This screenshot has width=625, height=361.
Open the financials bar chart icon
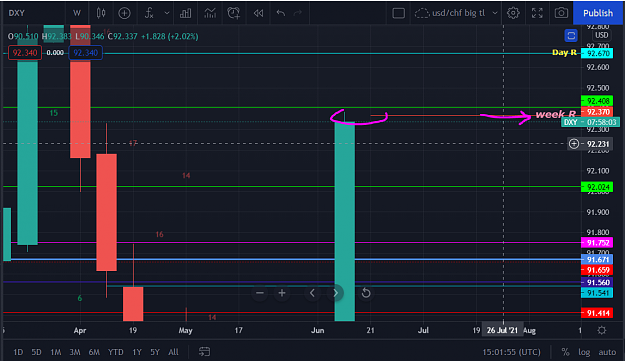pos(185,13)
